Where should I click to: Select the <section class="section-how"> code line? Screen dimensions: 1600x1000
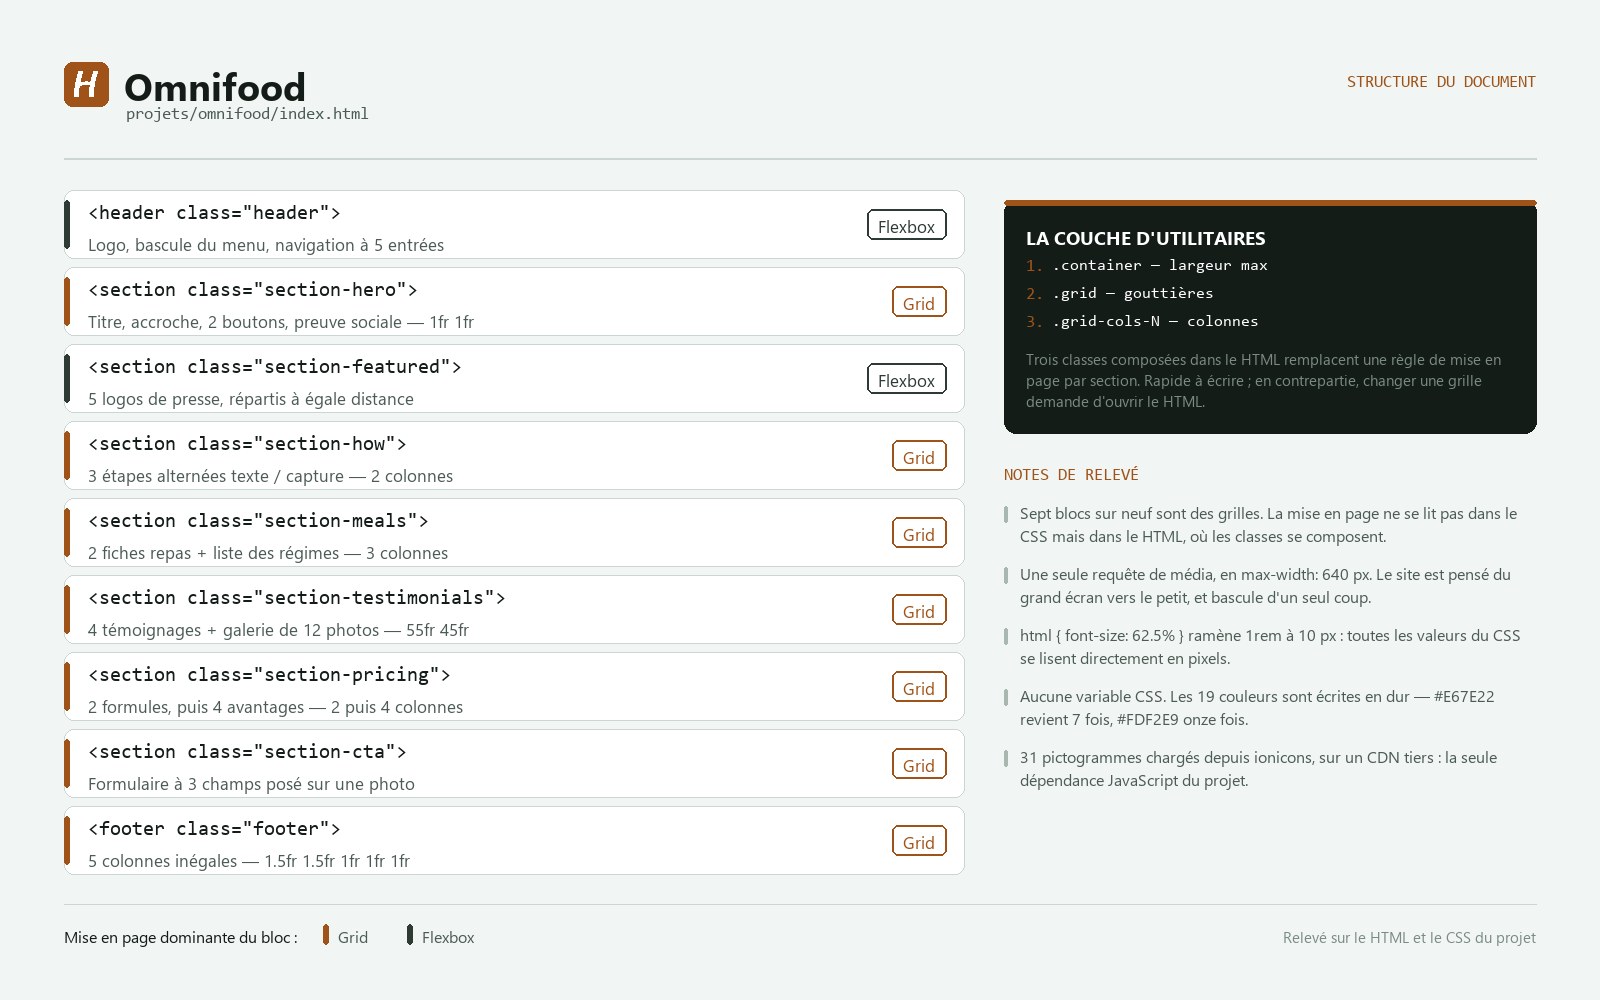[x=247, y=444]
